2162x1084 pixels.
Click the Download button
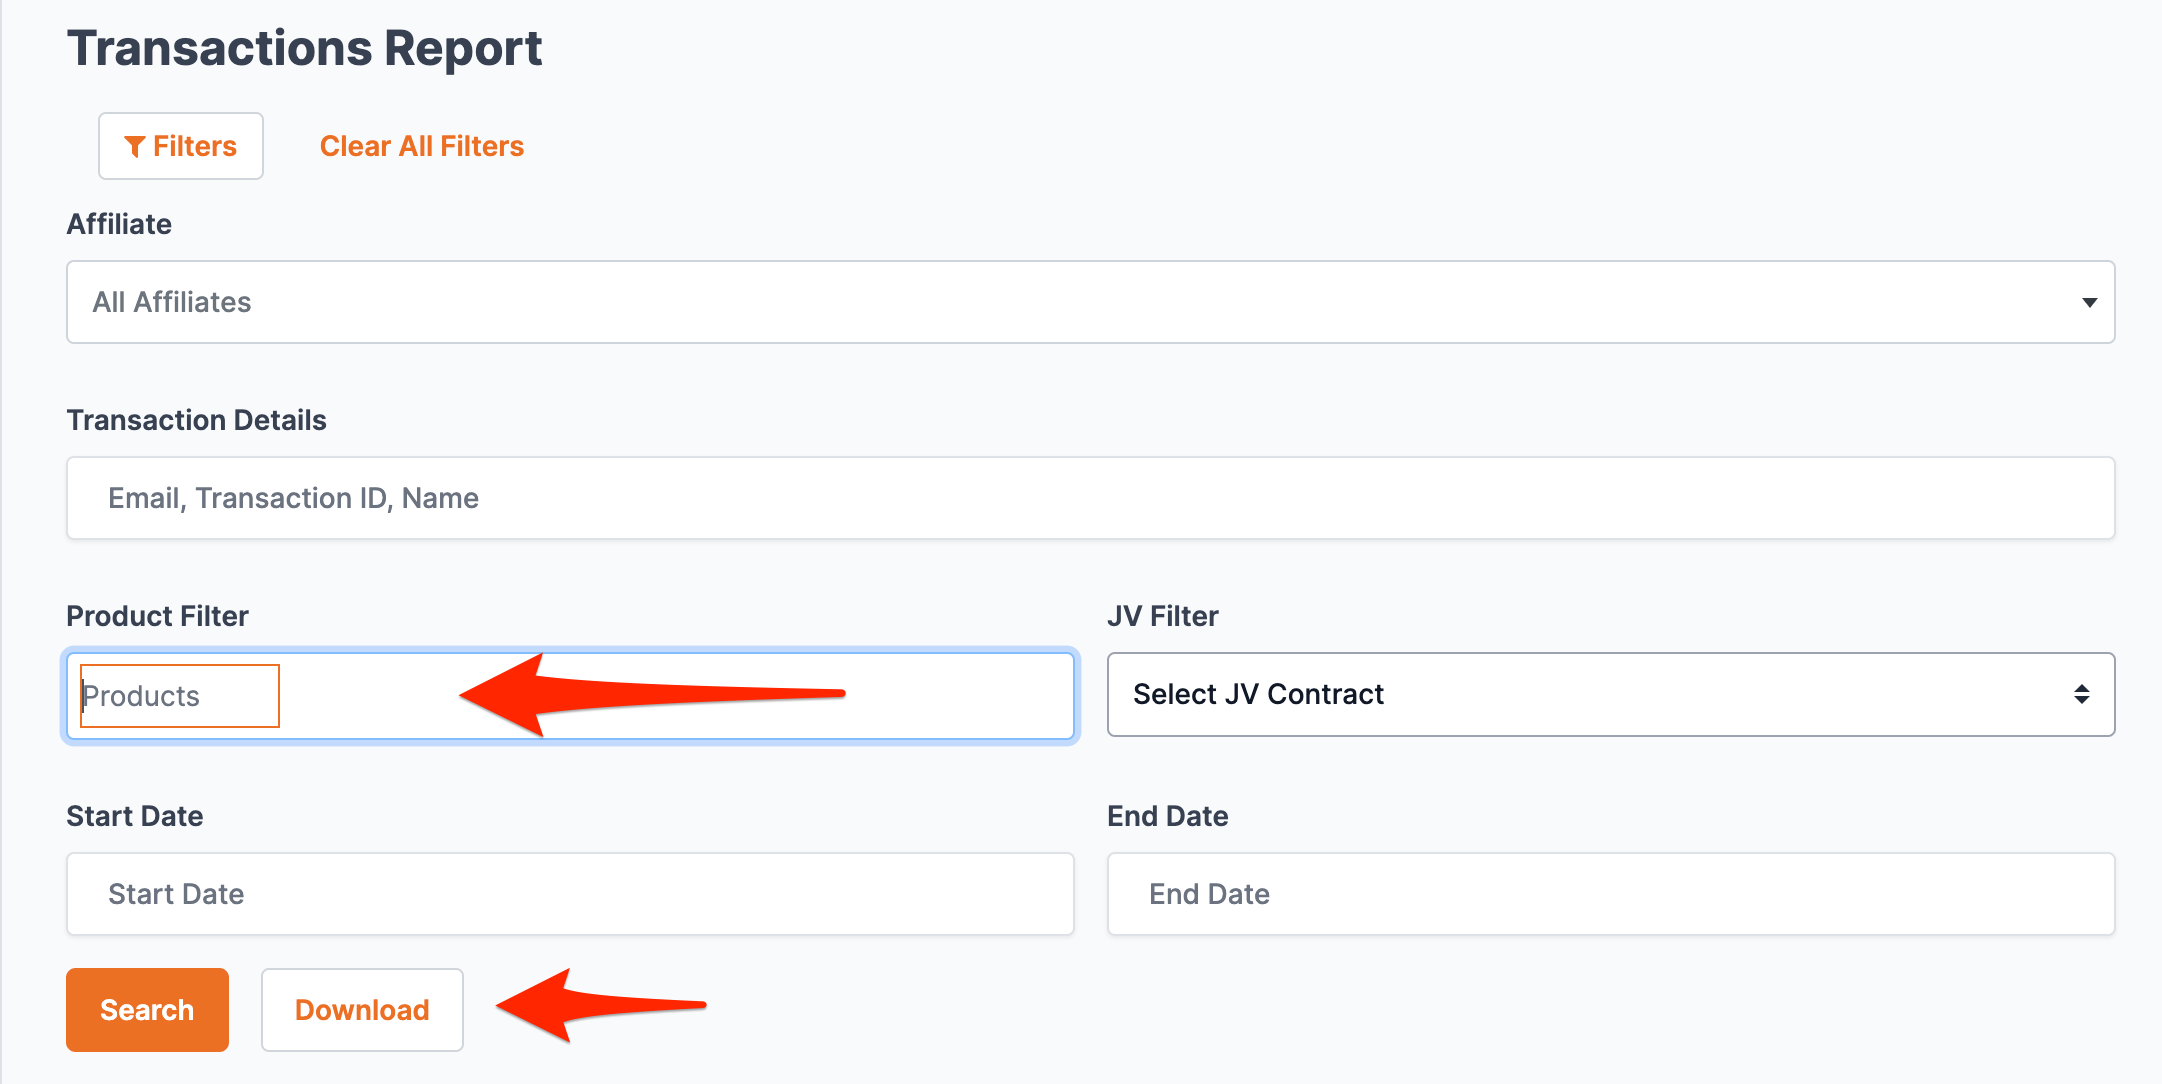[x=362, y=1010]
